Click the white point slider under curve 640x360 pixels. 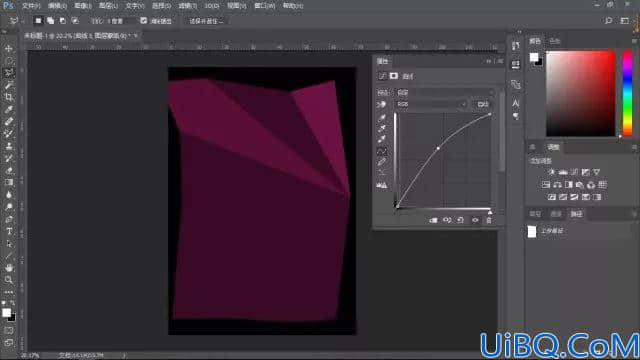pos(490,212)
